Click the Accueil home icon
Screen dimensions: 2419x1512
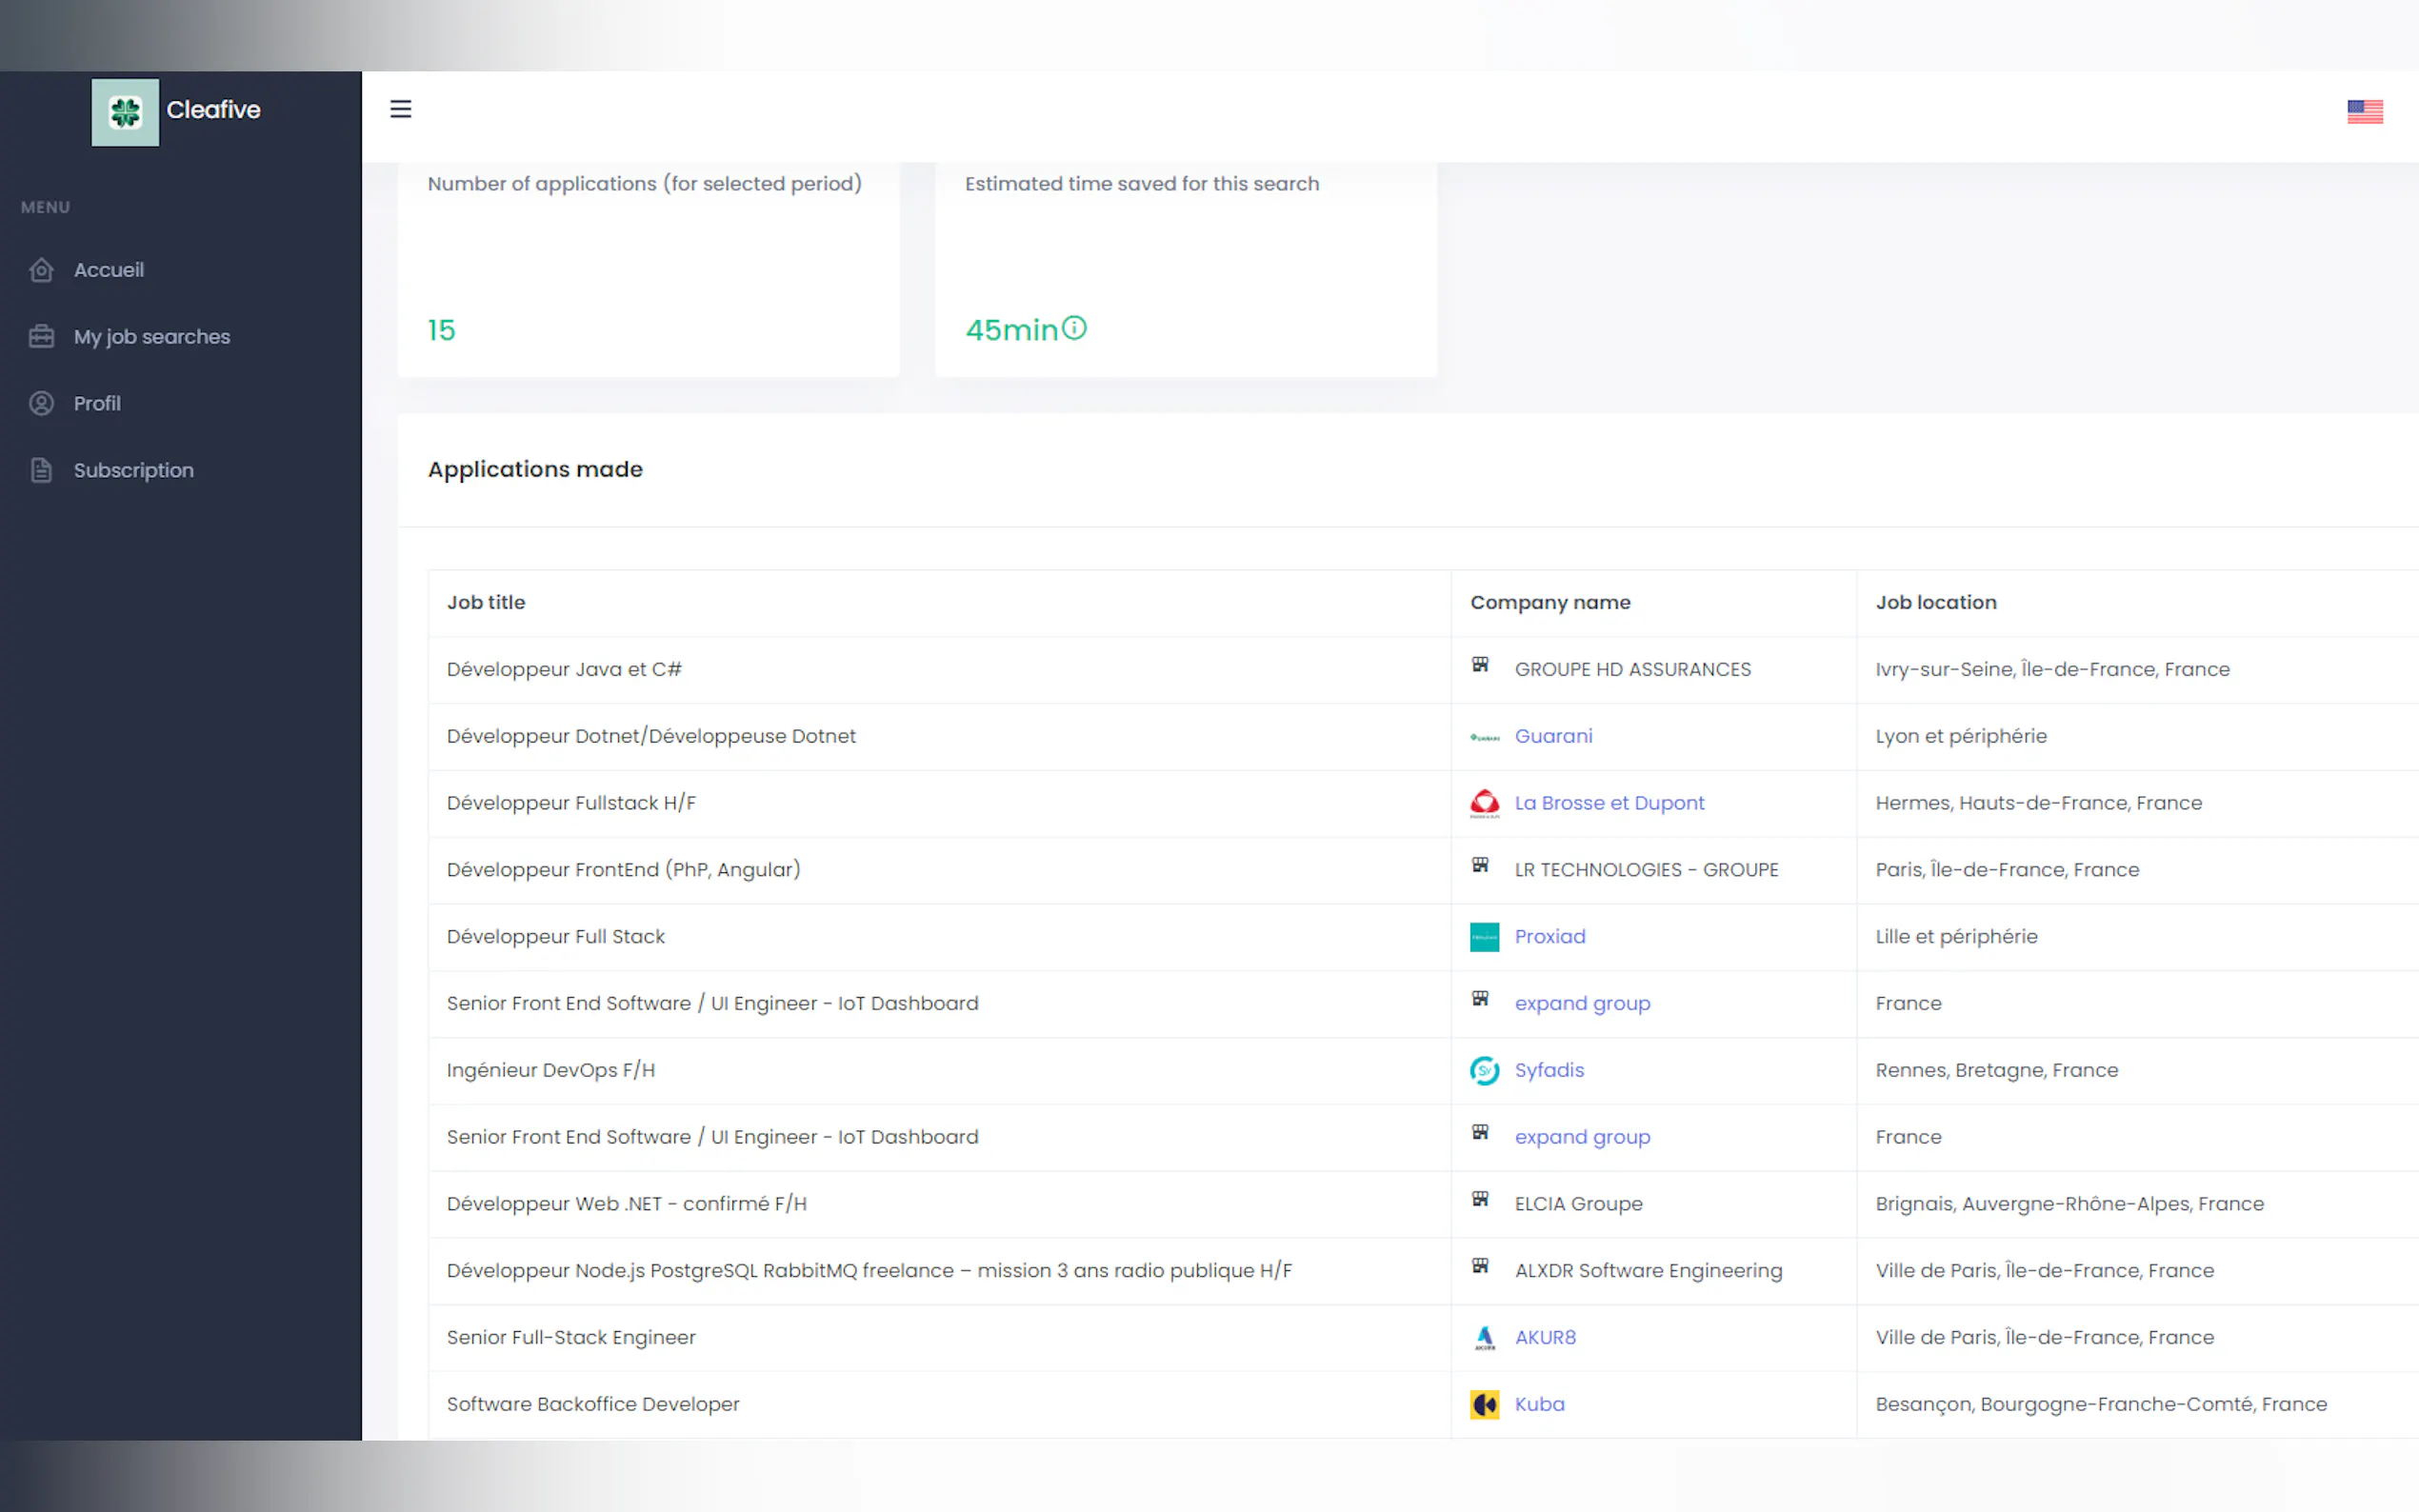coord(41,270)
